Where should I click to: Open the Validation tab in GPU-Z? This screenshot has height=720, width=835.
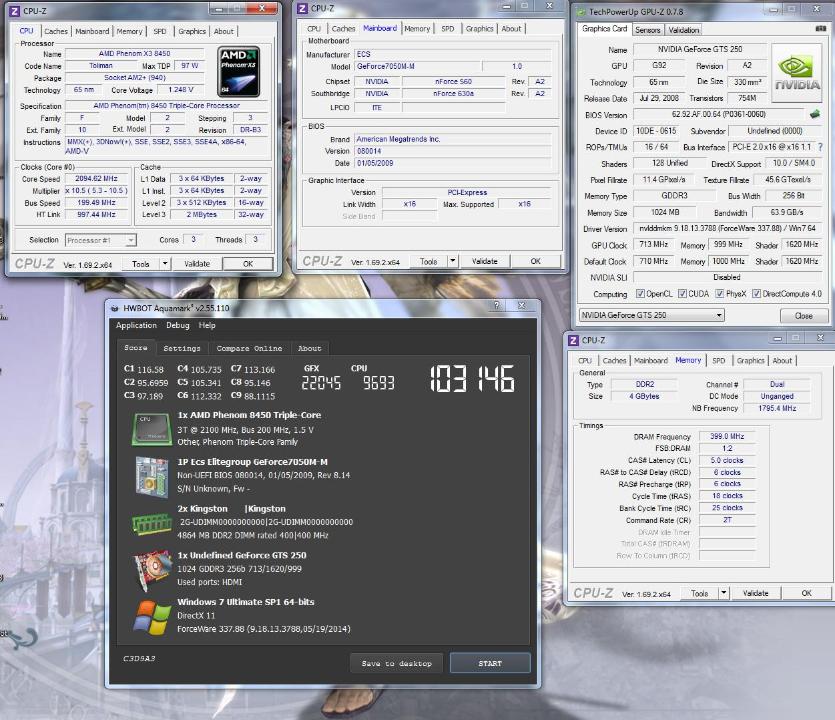click(684, 30)
